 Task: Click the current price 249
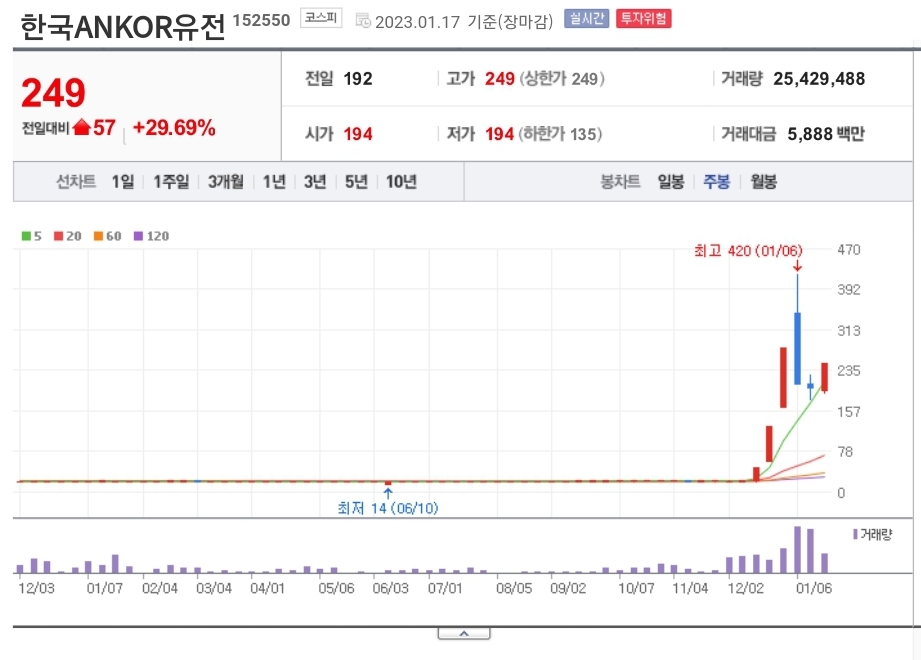[53, 93]
